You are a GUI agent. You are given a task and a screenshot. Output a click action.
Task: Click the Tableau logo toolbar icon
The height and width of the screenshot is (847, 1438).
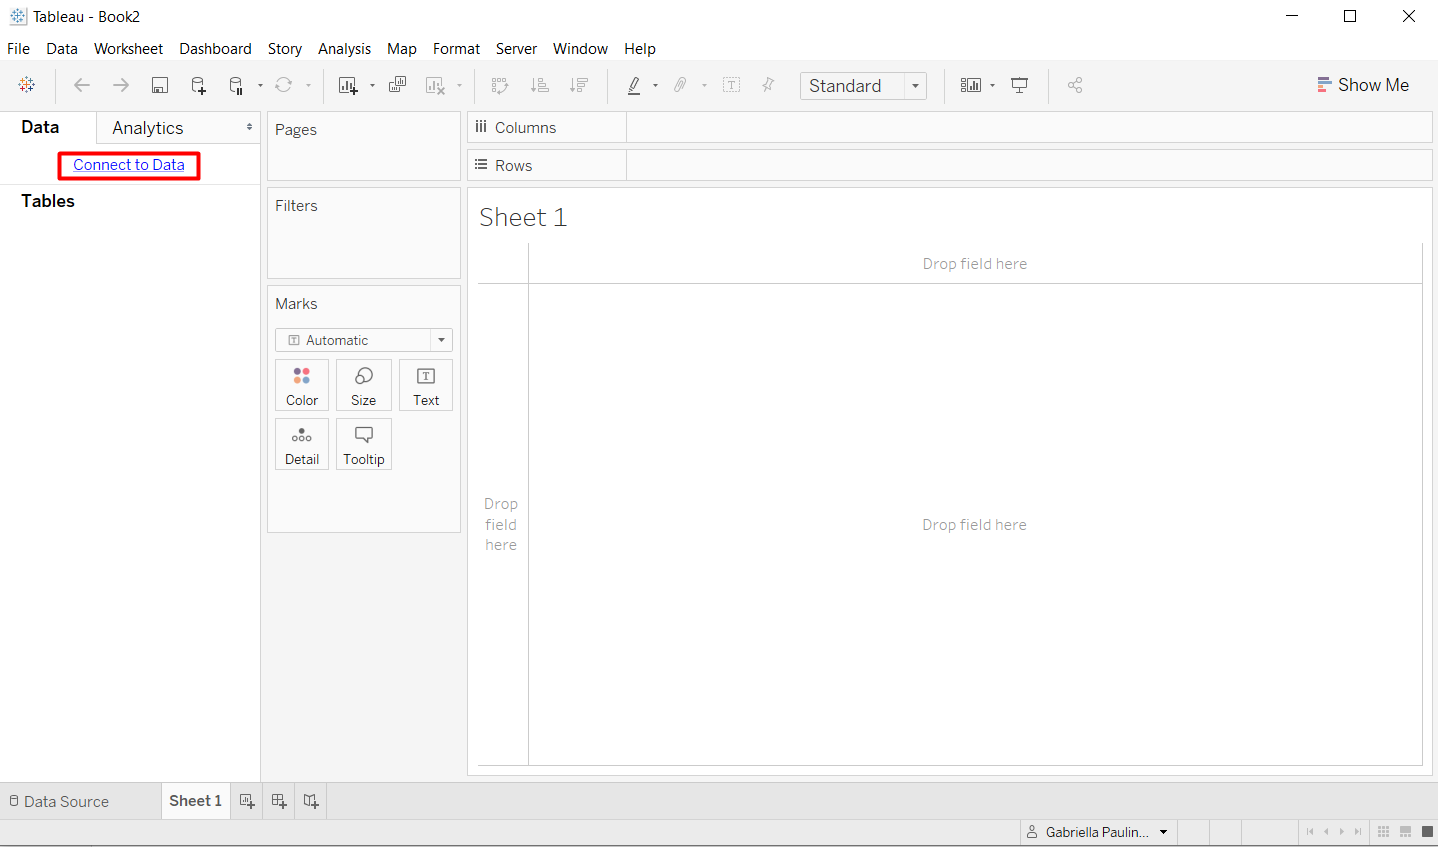(27, 85)
